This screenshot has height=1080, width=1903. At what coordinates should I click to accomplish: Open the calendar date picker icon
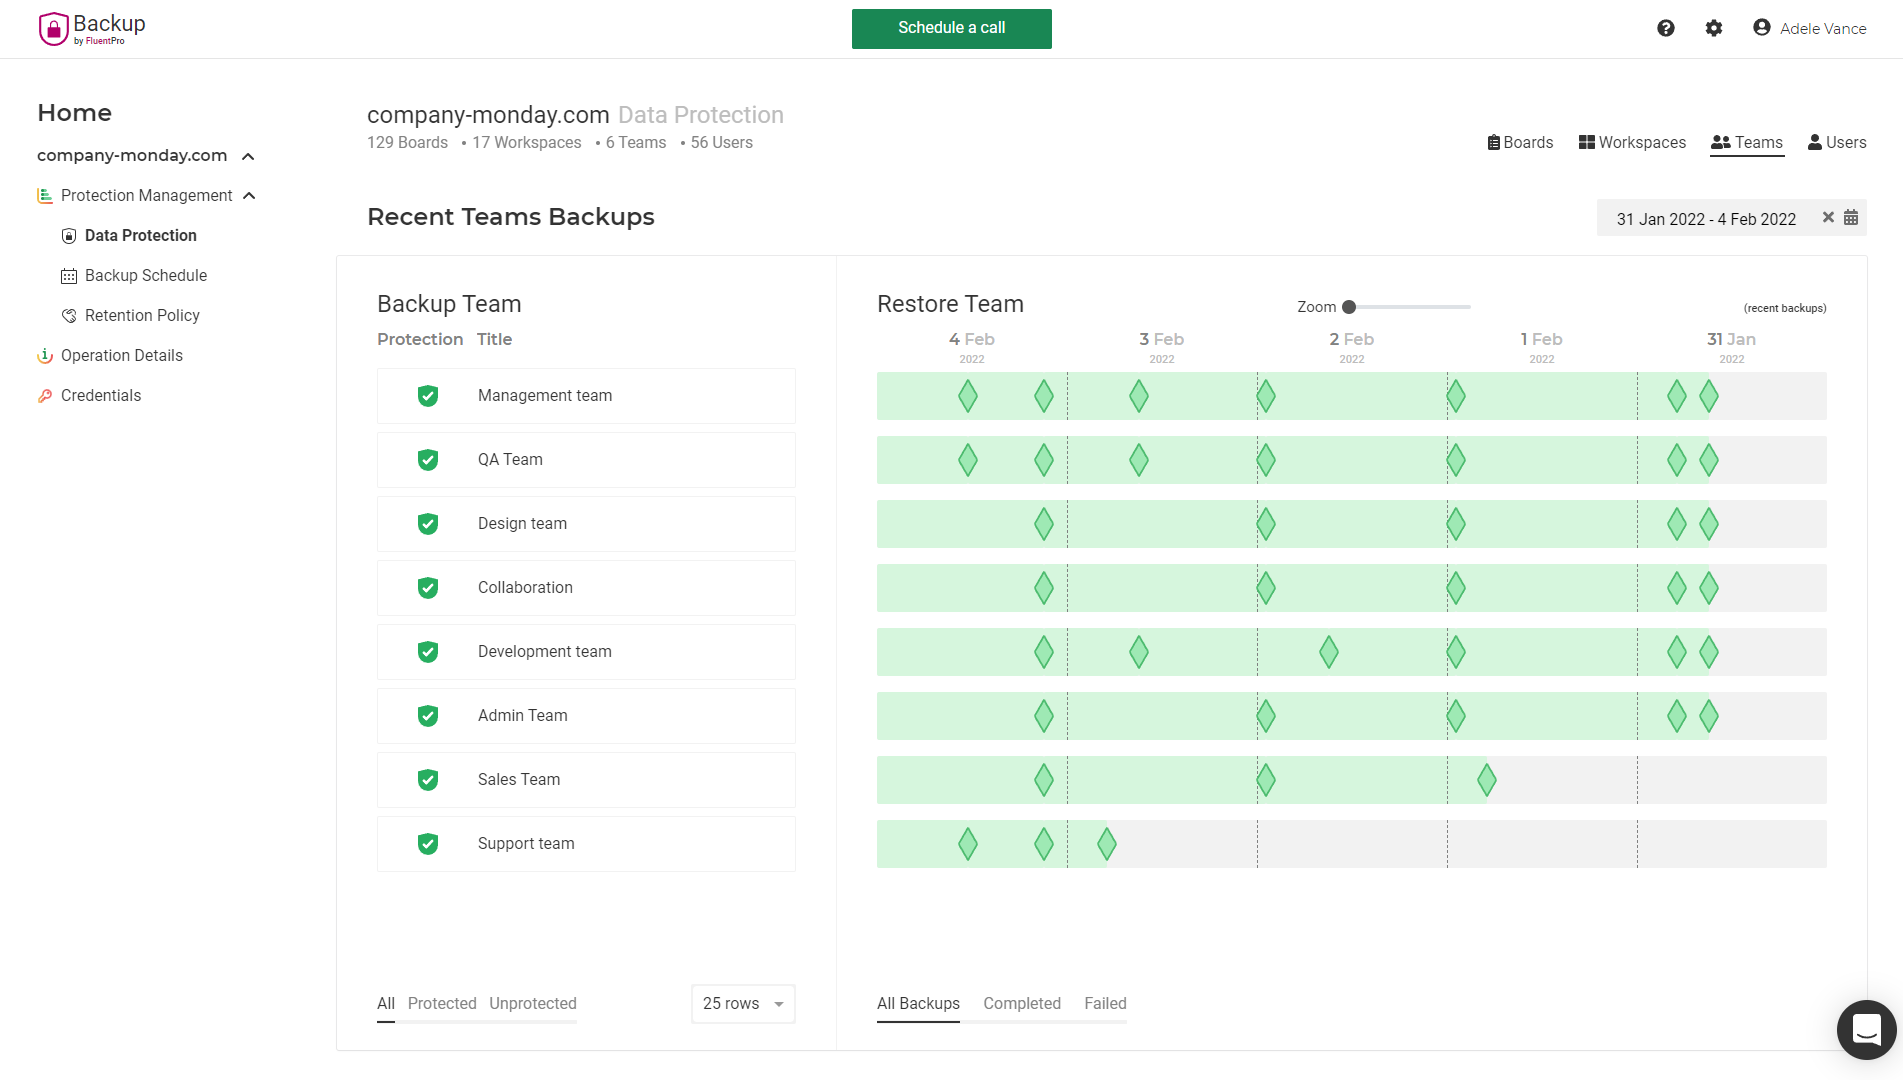1851,218
